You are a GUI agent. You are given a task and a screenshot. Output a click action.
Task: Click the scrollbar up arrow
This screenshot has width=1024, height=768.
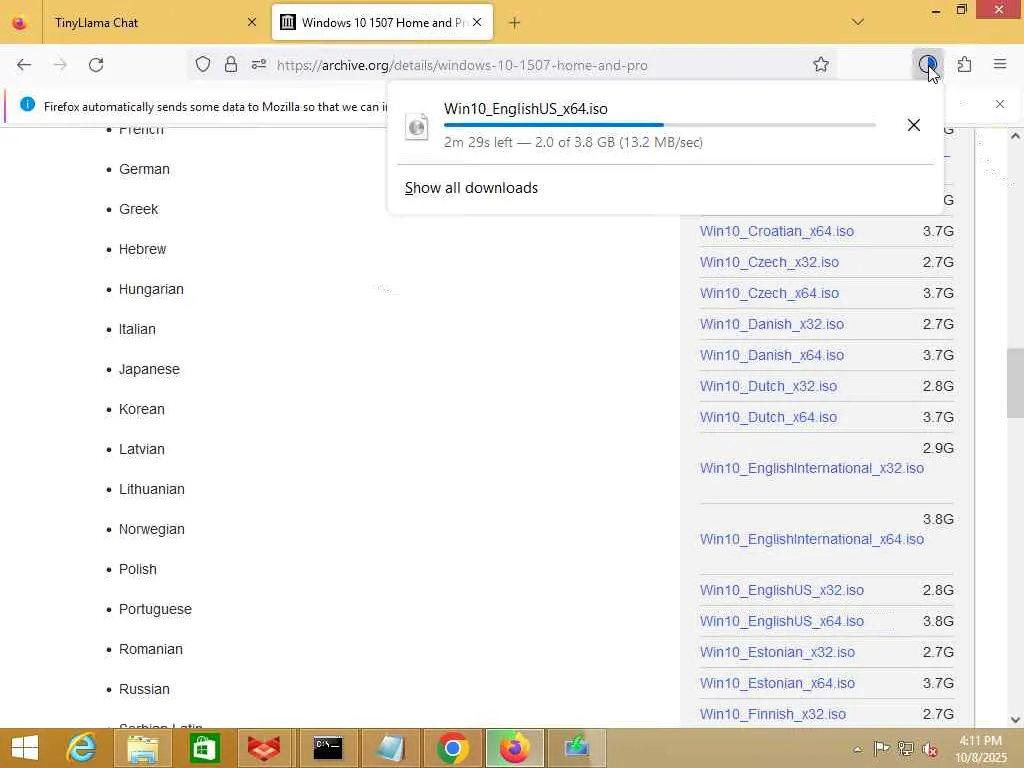pyautogui.click(x=1015, y=136)
